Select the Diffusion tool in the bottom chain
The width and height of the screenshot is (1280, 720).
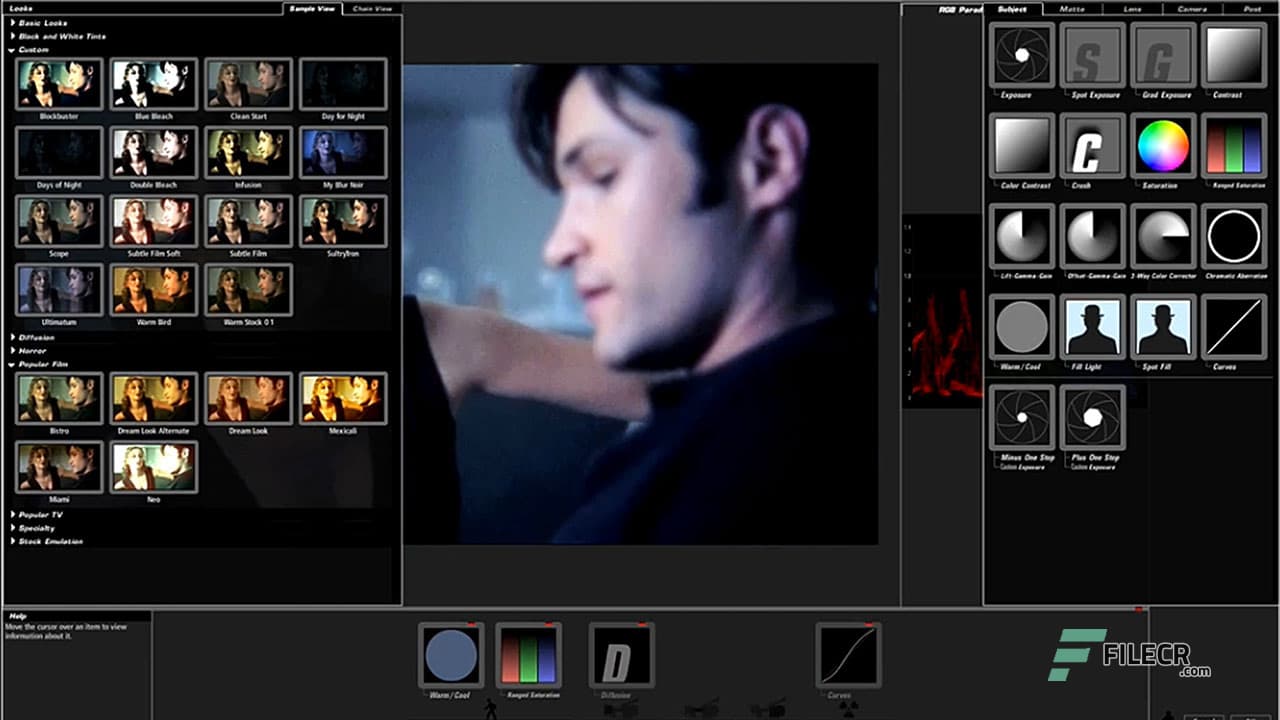(621, 657)
